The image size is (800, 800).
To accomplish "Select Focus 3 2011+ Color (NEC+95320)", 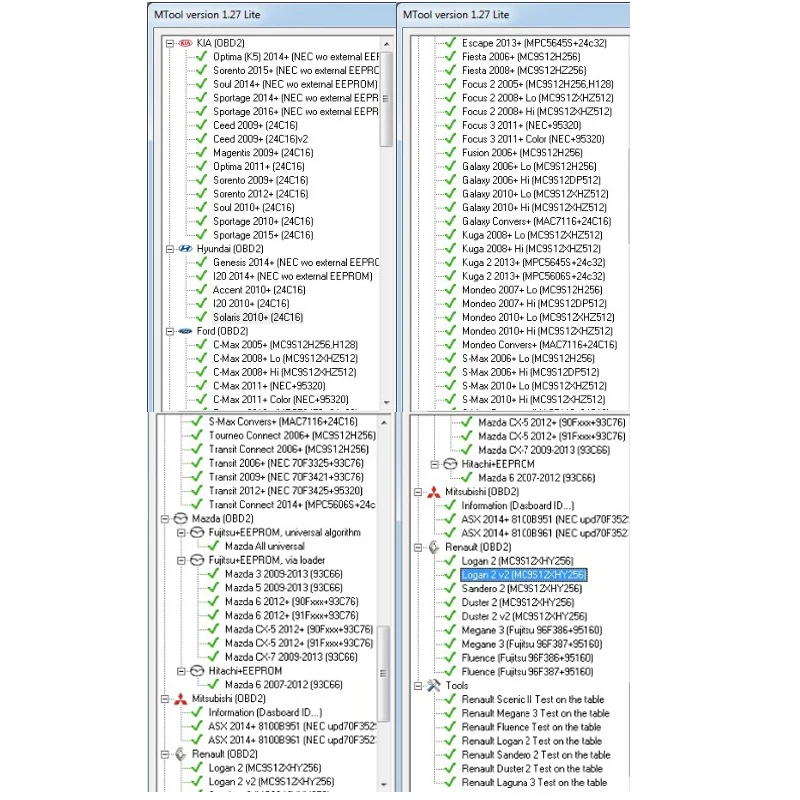I will coord(533,139).
